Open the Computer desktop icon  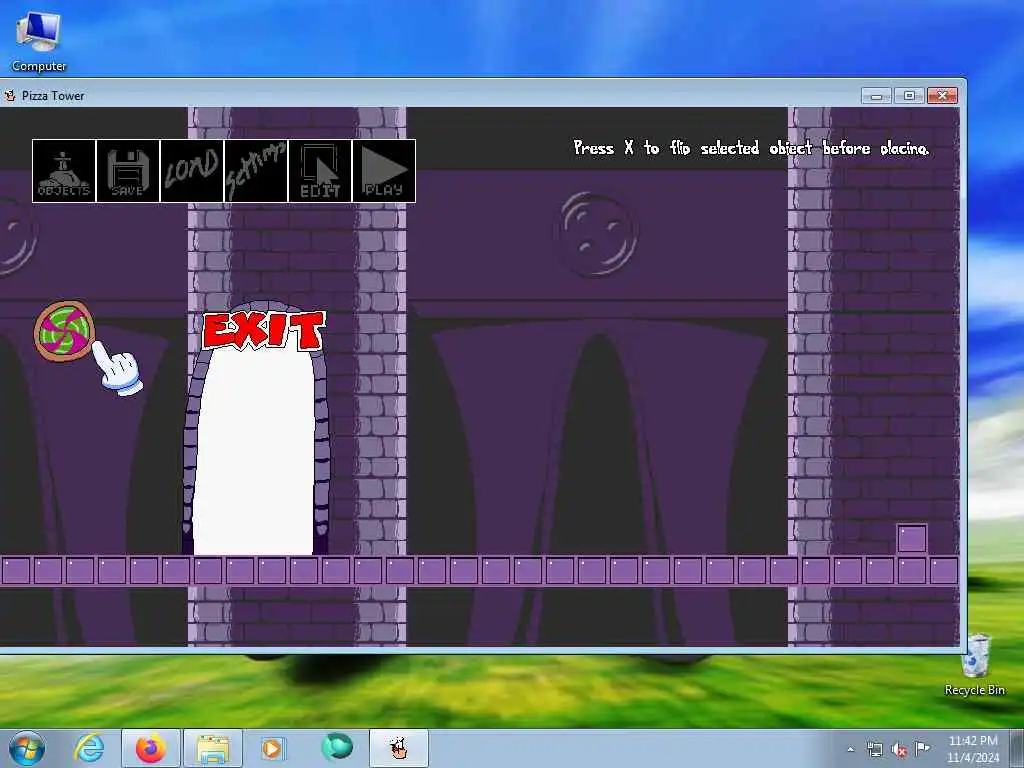(39, 42)
